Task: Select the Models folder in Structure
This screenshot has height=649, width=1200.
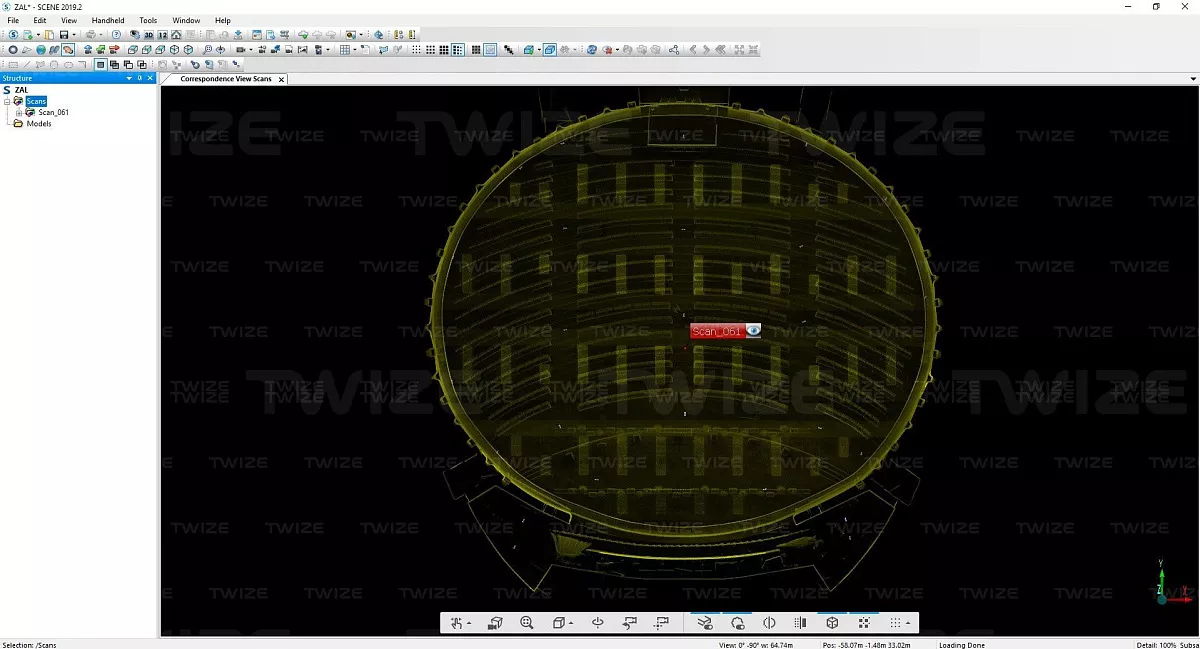Action: 39,124
